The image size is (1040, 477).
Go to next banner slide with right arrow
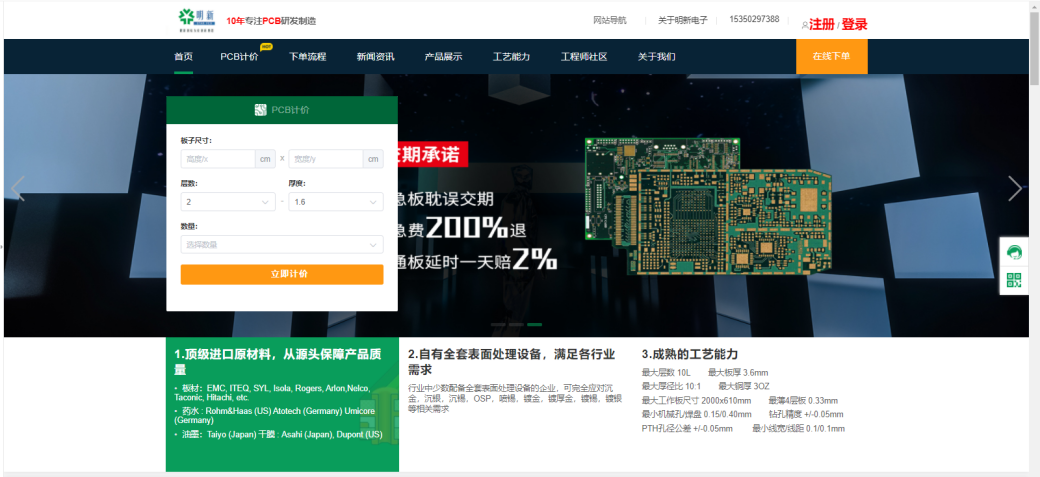coord(1015,188)
